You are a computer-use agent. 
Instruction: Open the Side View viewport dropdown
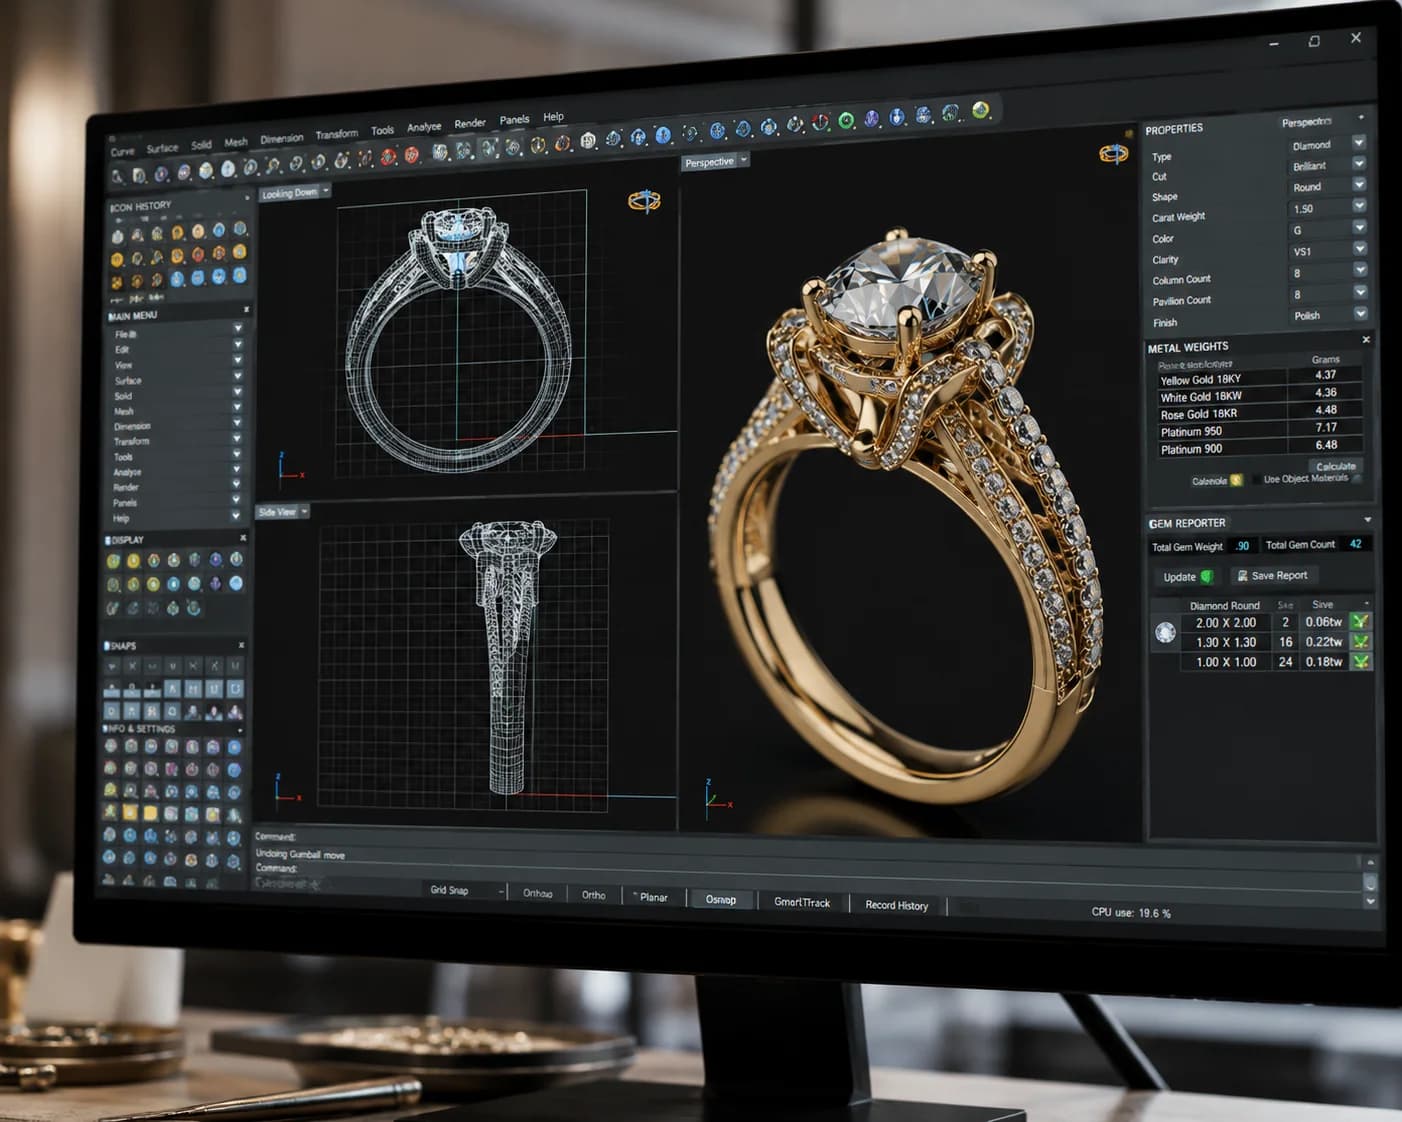304,511
